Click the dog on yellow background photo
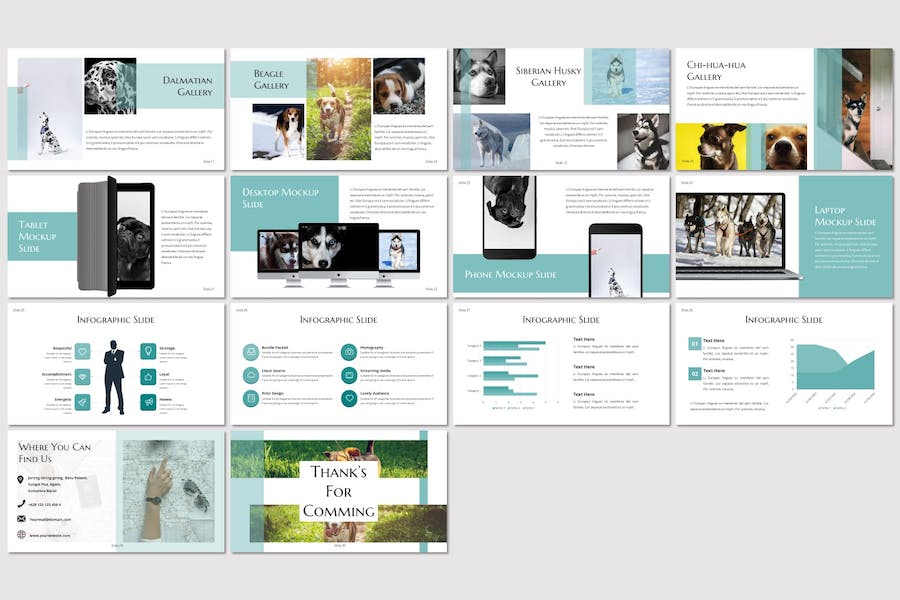The height and width of the screenshot is (600, 900). point(712,146)
